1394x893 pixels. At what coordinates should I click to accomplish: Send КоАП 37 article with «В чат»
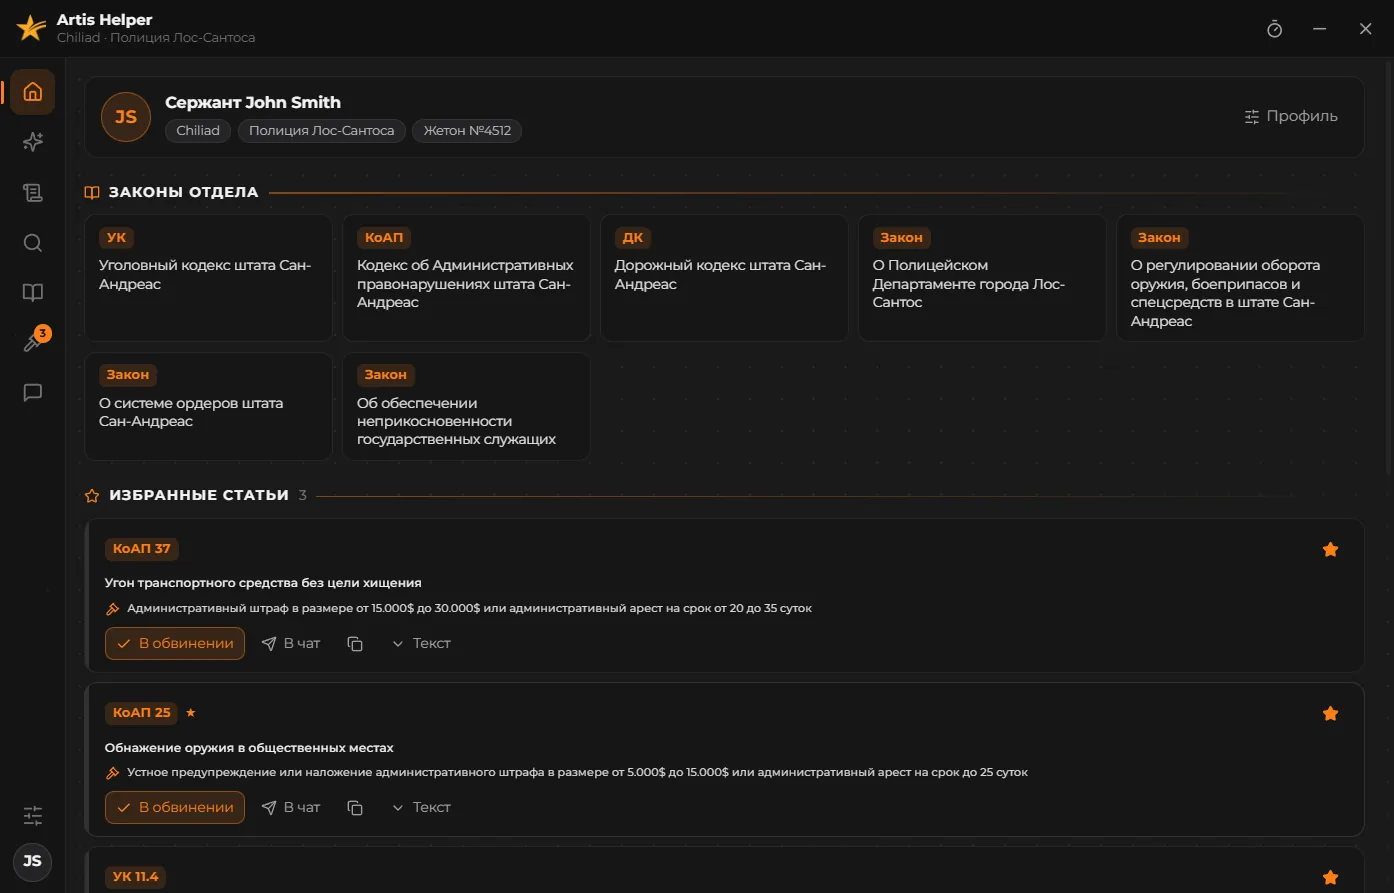291,644
